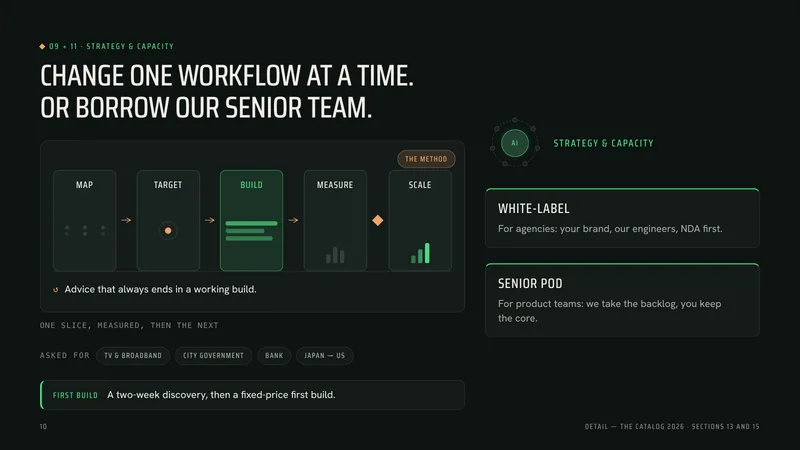Click the green bar chart in SCALE
Viewport: 800px width, 450px height.
coord(420,253)
